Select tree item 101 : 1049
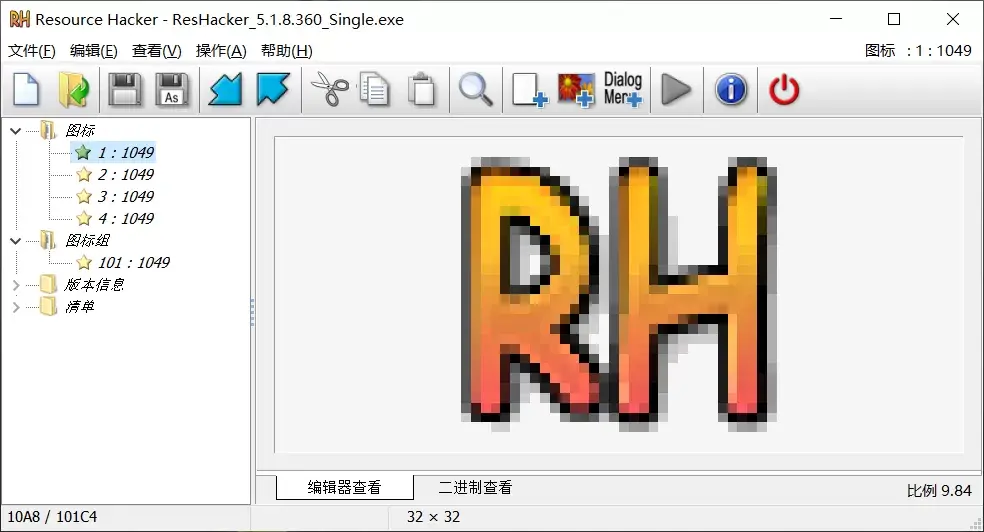Screen dimensions: 984x532 (x=134, y=262)
